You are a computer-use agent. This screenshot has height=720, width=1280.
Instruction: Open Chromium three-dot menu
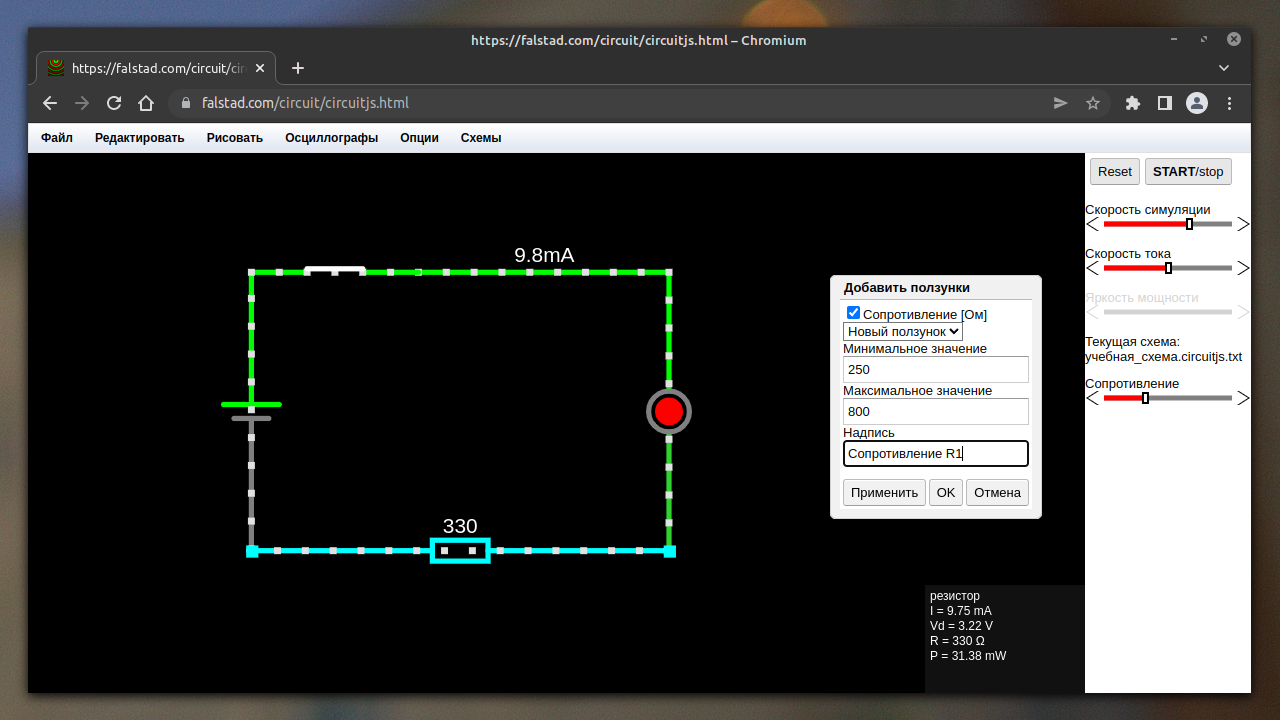[x=1230, y=103]
